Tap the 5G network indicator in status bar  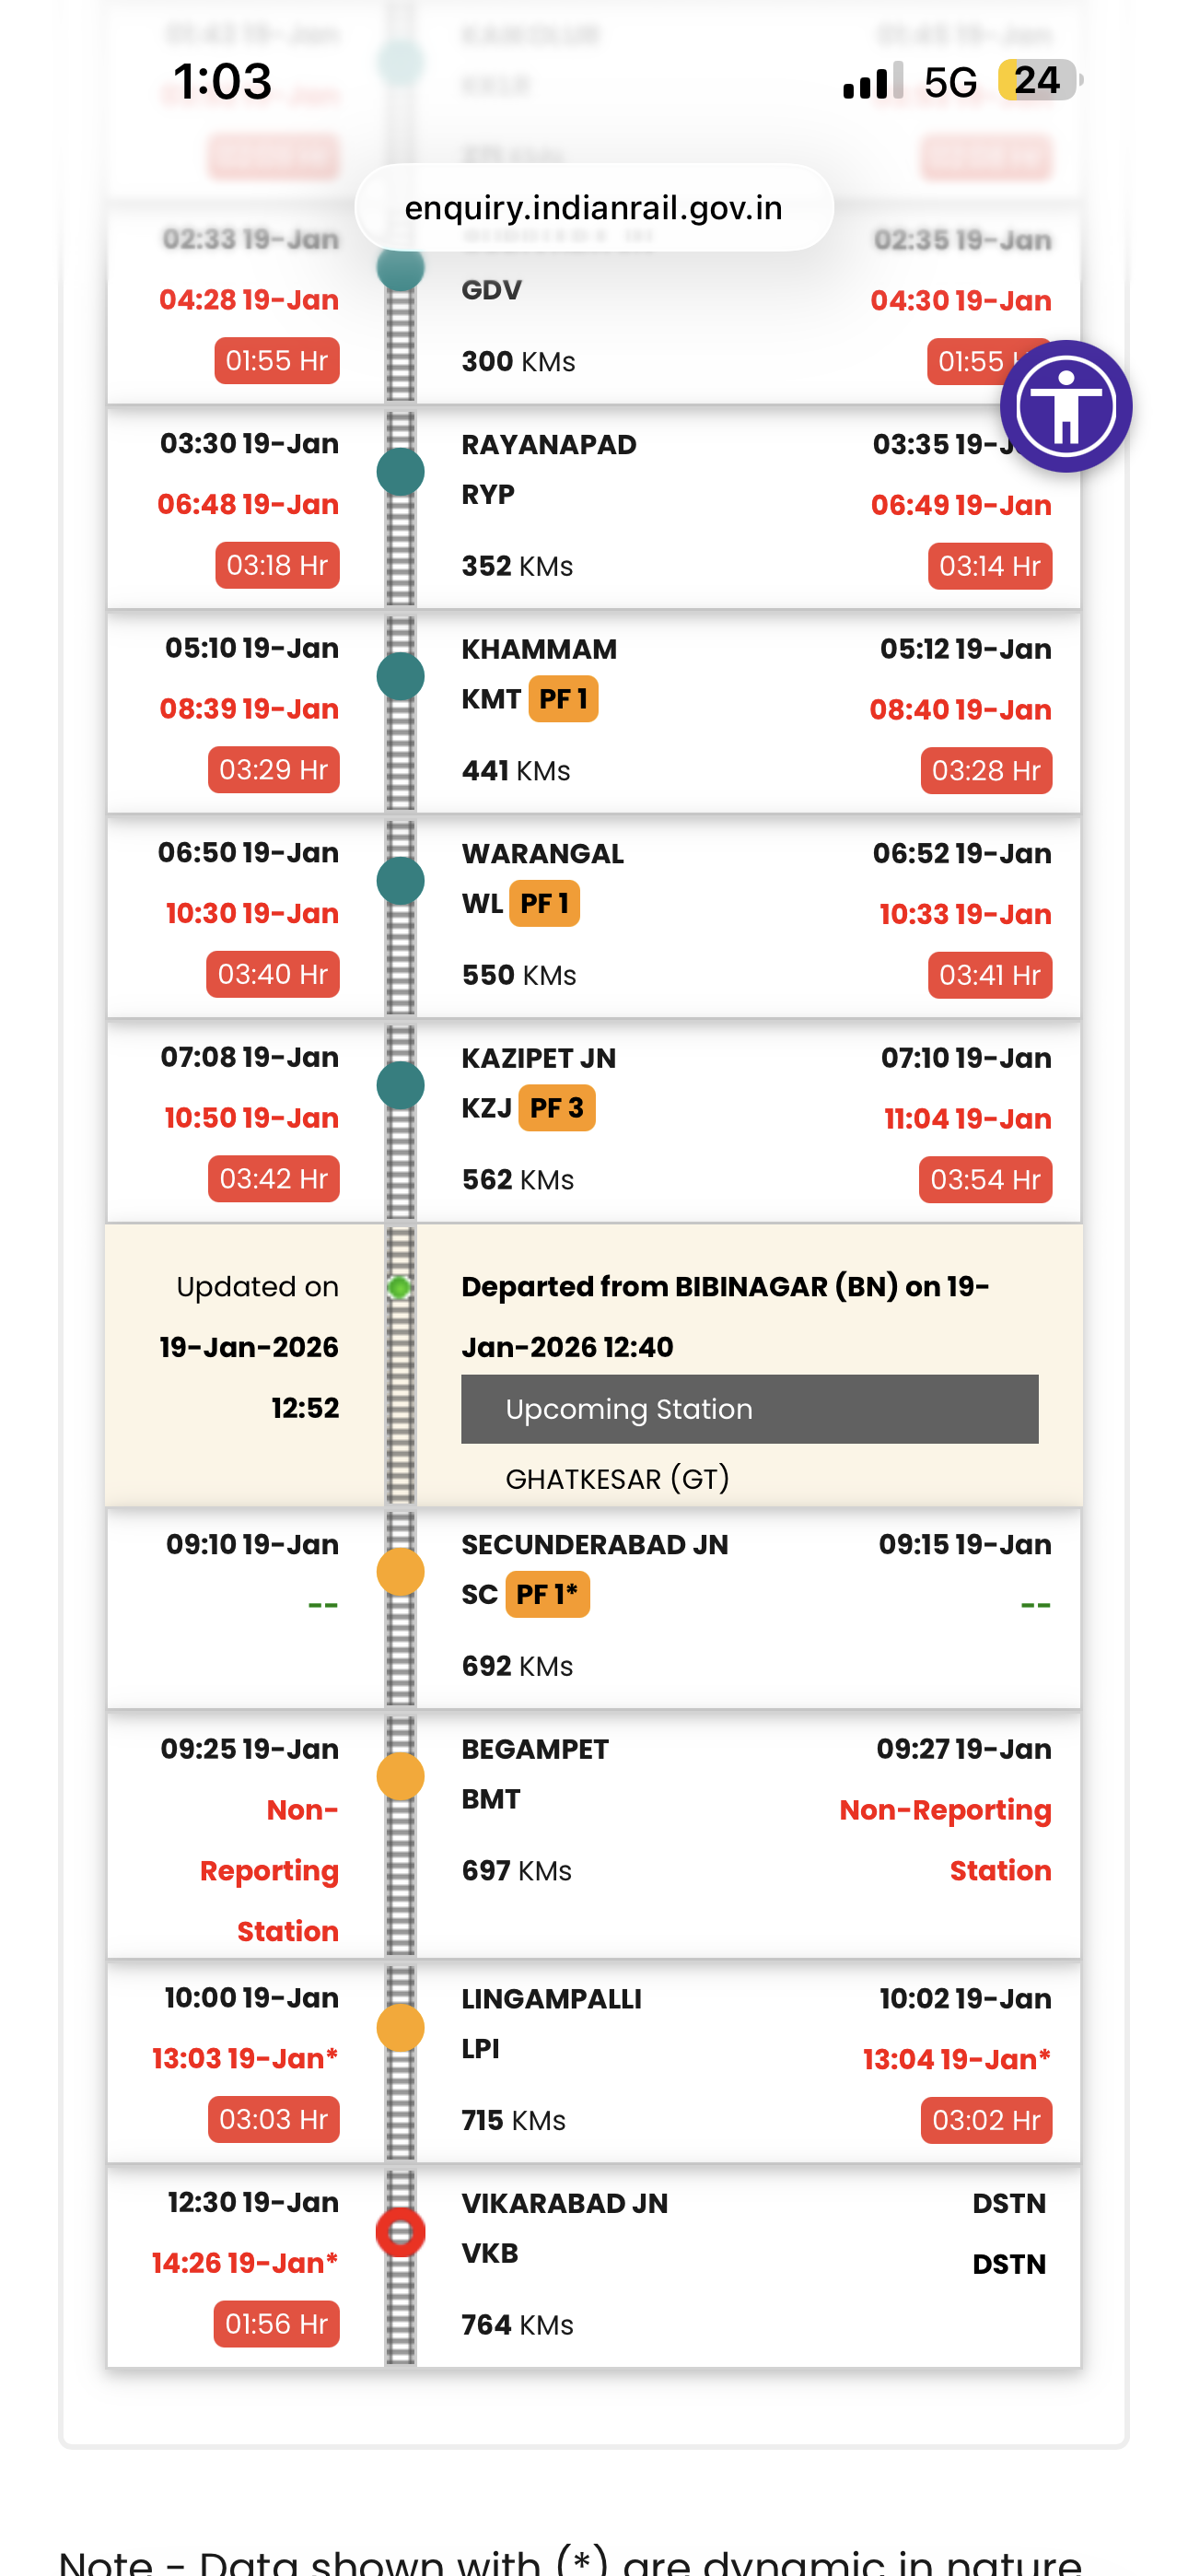(x=951, y=80)
